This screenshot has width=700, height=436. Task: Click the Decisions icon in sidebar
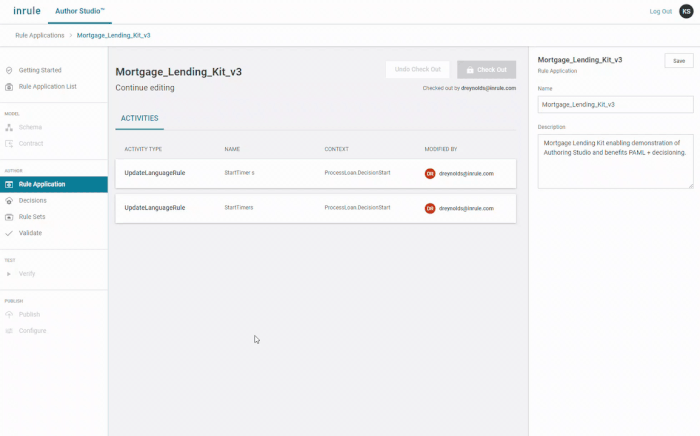(9, 200)
